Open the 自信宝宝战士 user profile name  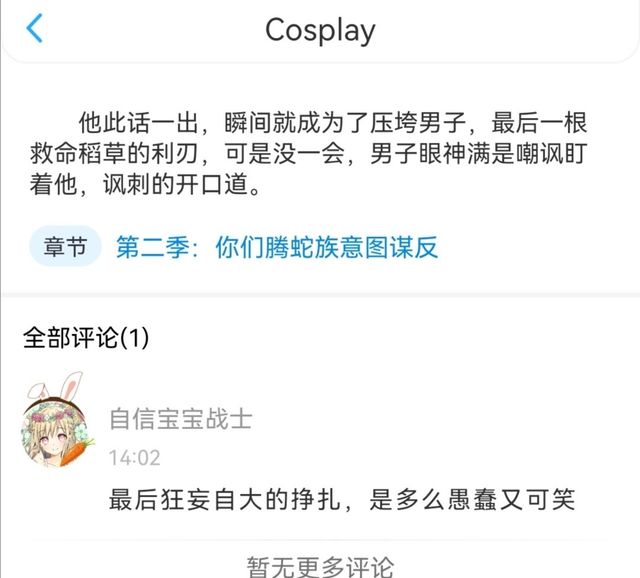tap(181, 419)
